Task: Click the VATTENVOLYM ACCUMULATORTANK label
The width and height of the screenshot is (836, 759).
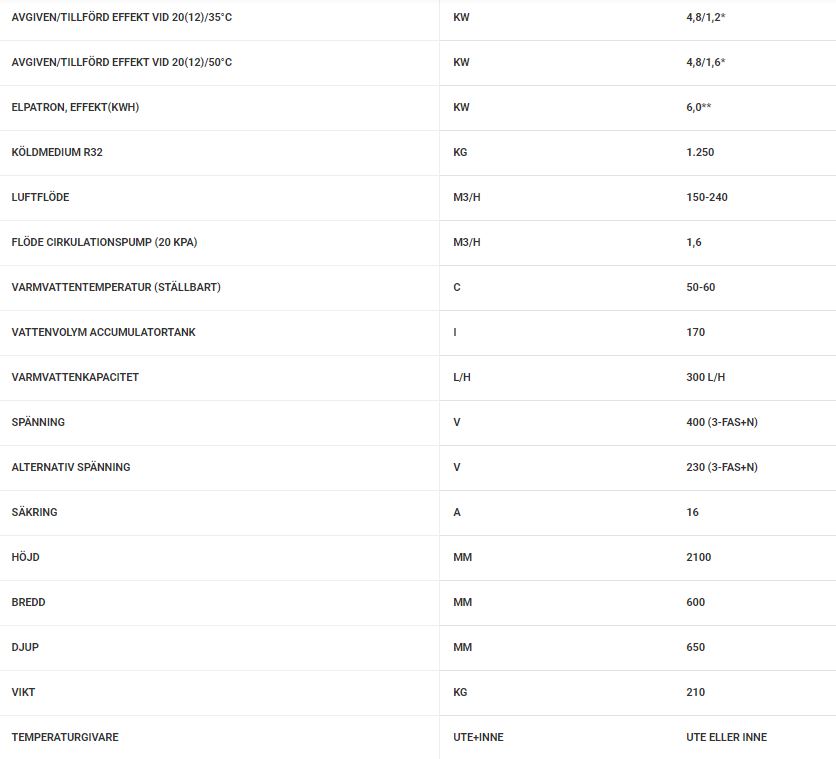Action: click(103, 332)
